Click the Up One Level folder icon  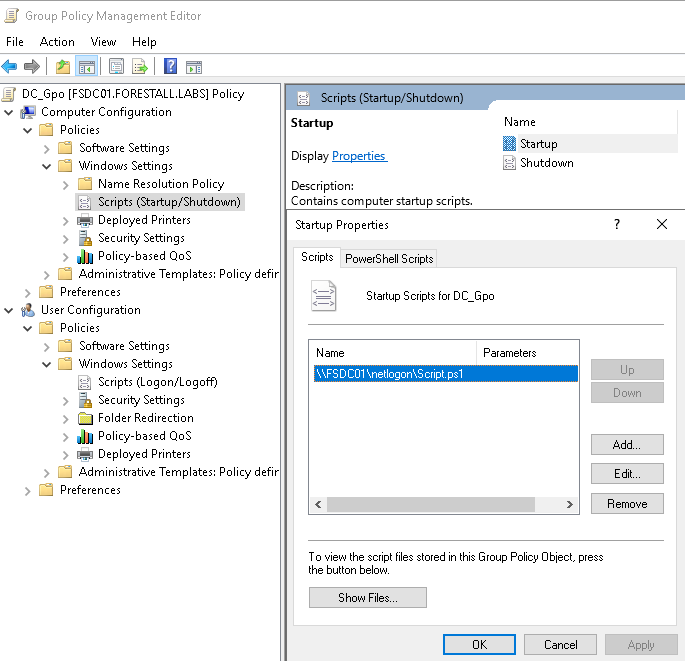63,67
